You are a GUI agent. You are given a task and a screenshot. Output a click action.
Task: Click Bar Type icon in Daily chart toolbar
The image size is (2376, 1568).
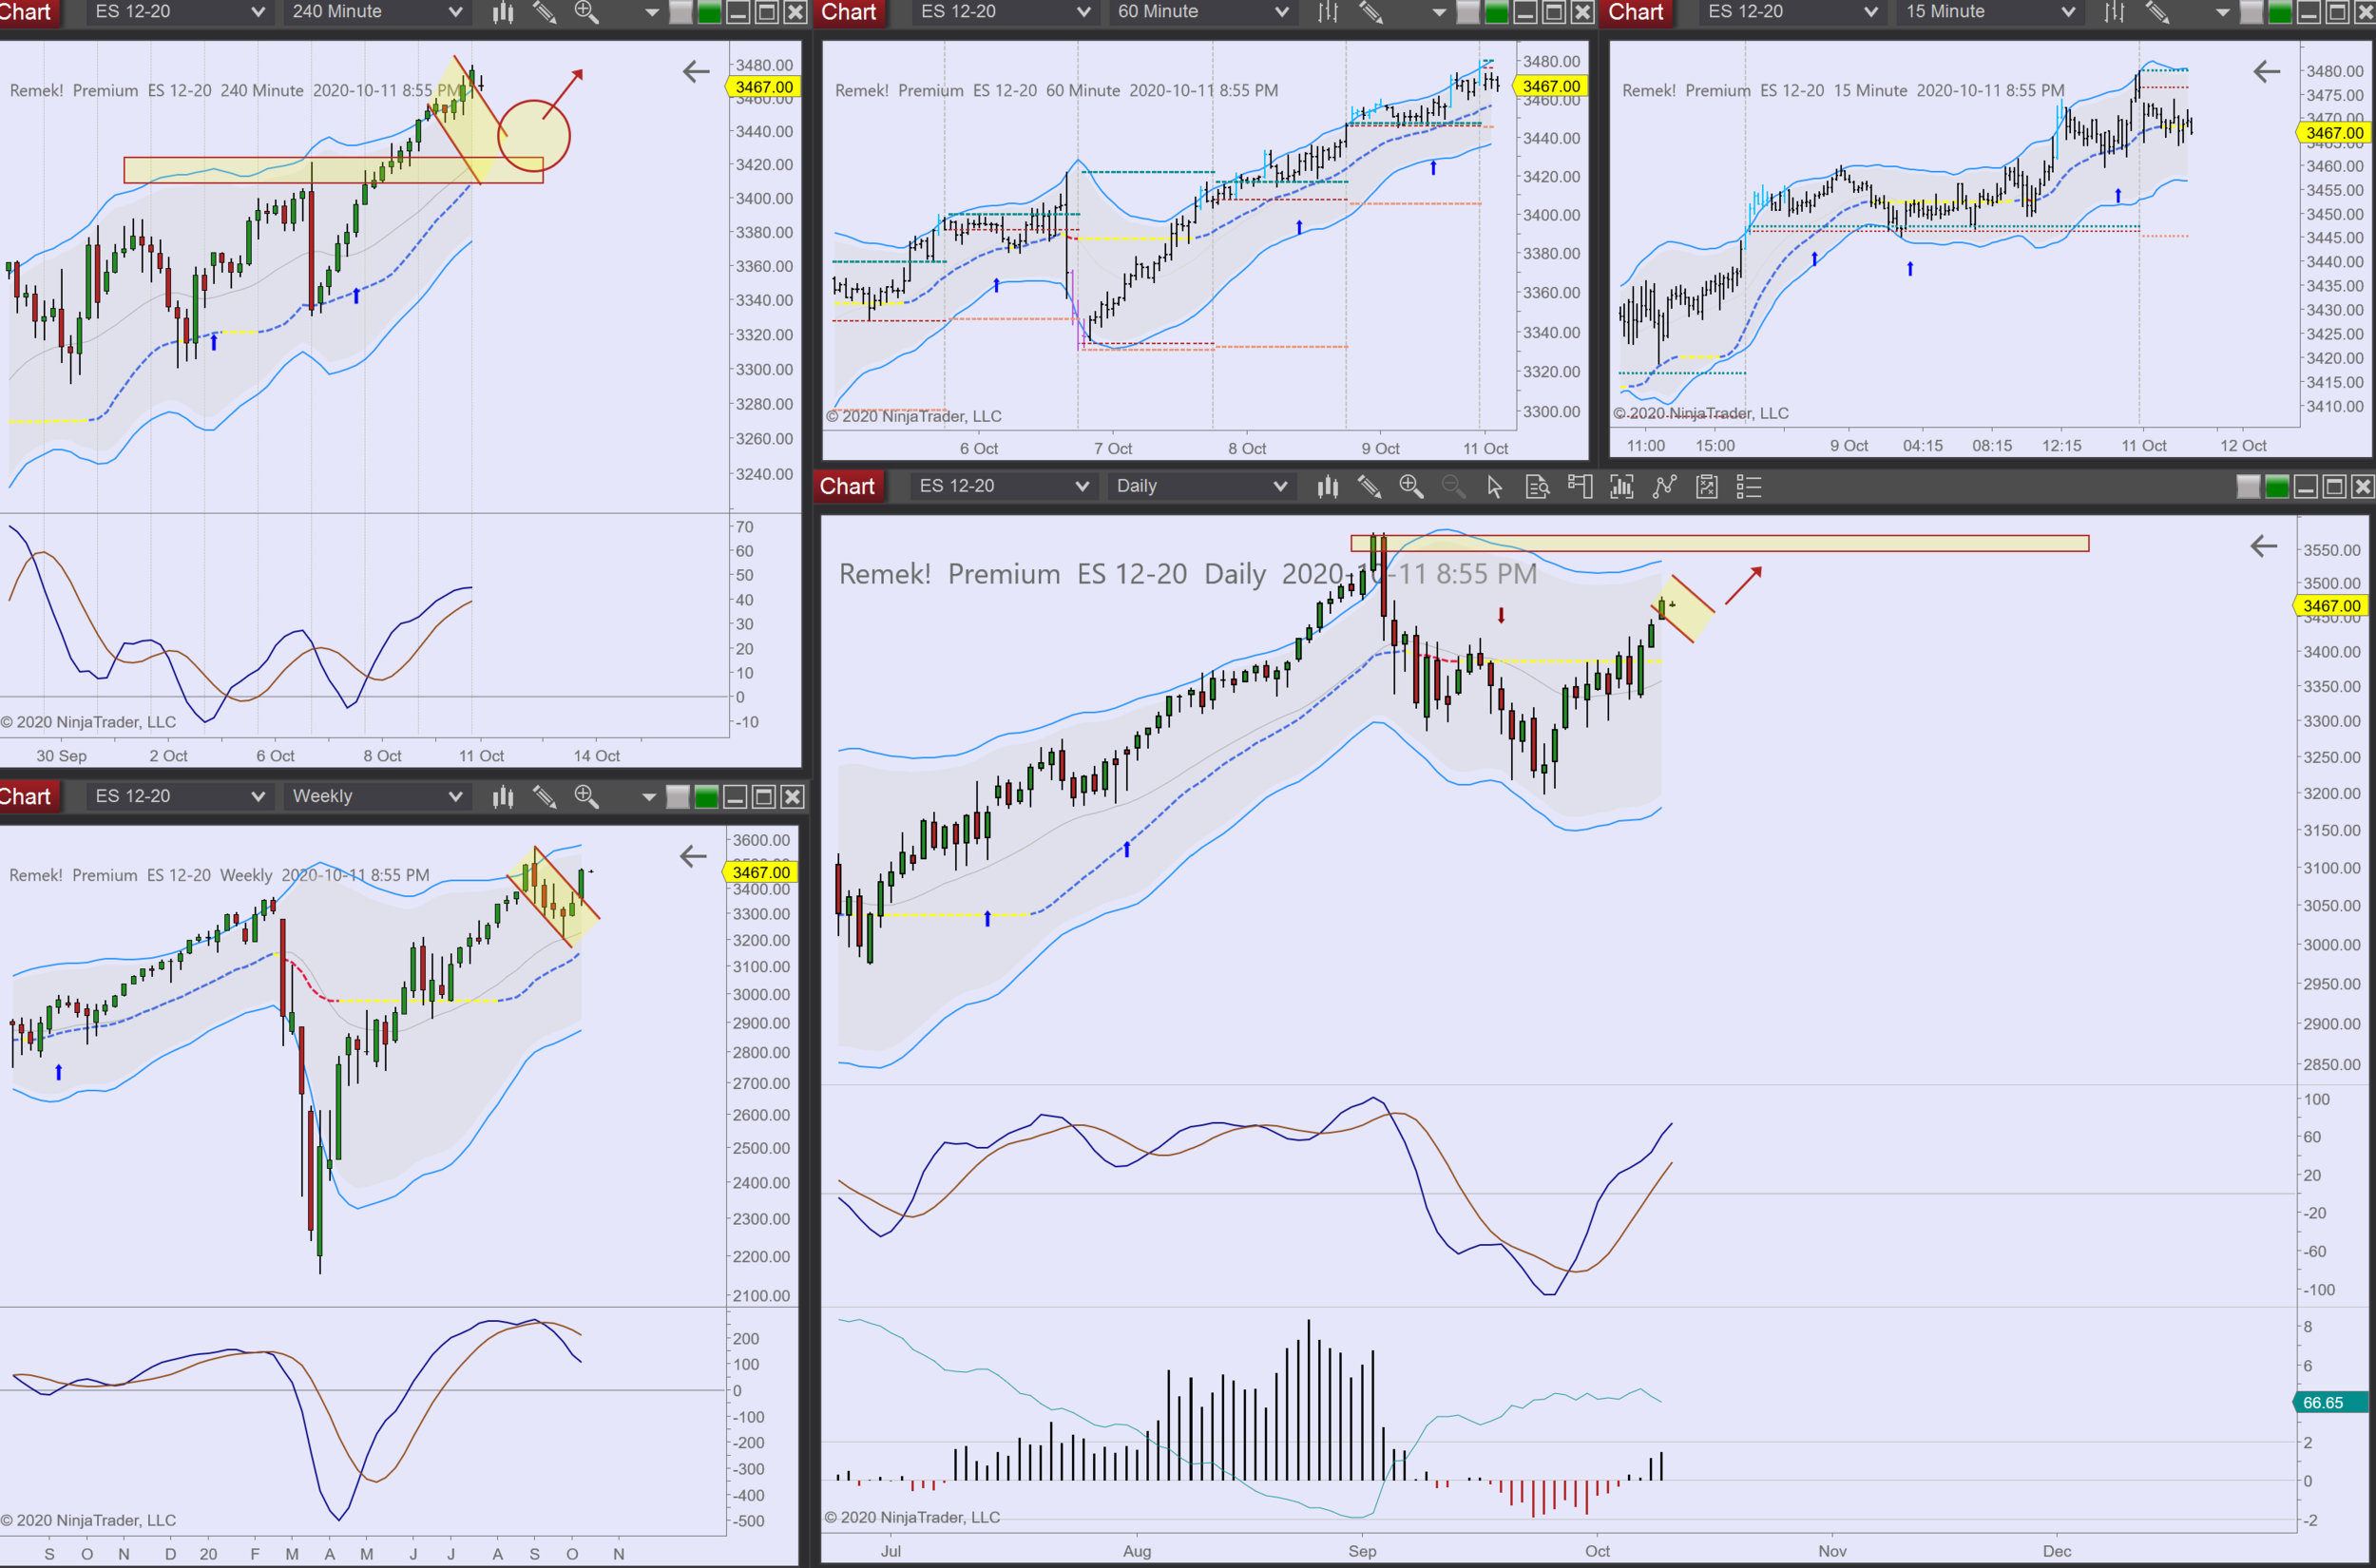pos(1327,487)
